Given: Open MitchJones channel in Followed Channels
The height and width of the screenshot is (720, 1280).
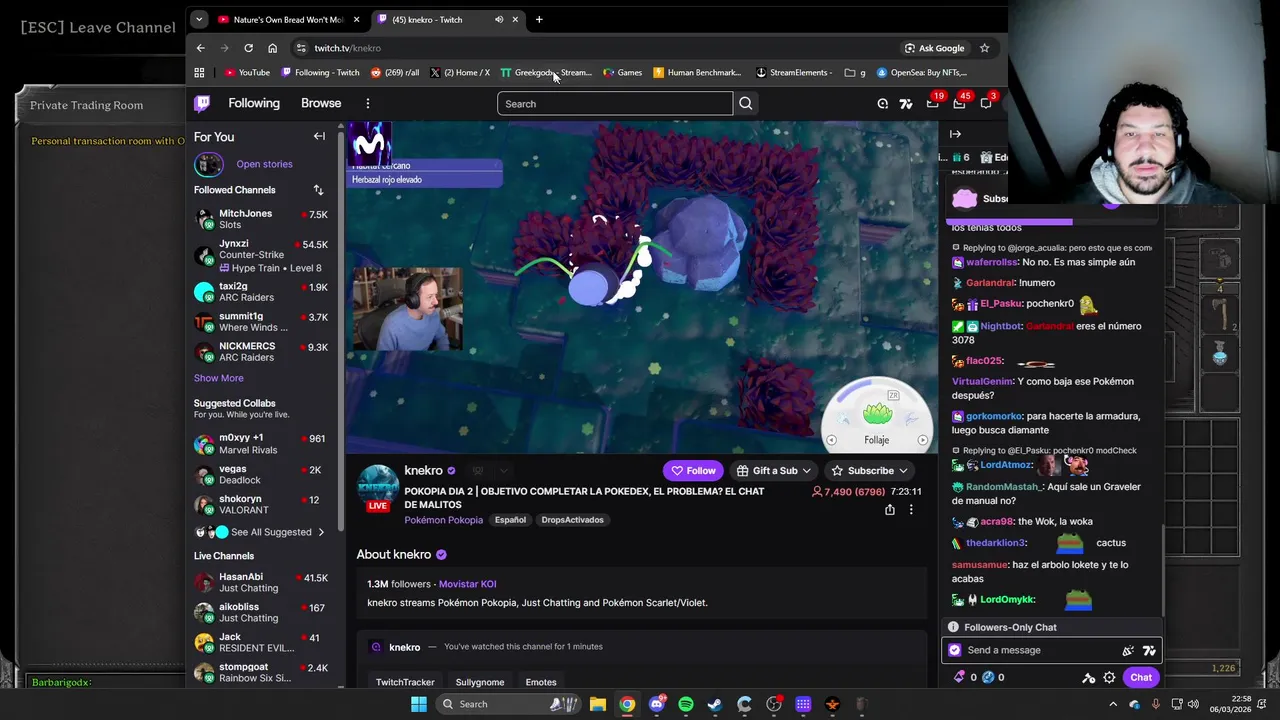Looking at the screenshot, I should point(261,219).
